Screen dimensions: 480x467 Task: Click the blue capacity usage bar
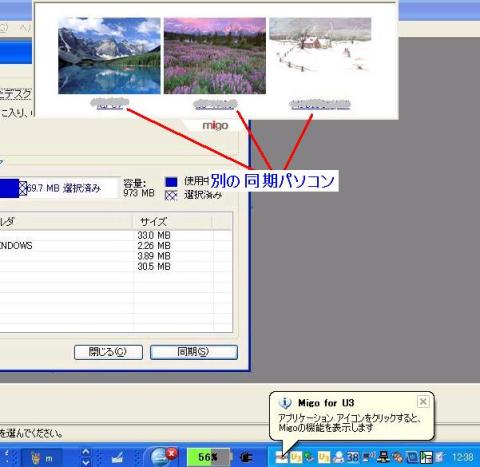[x=9, y=188]
